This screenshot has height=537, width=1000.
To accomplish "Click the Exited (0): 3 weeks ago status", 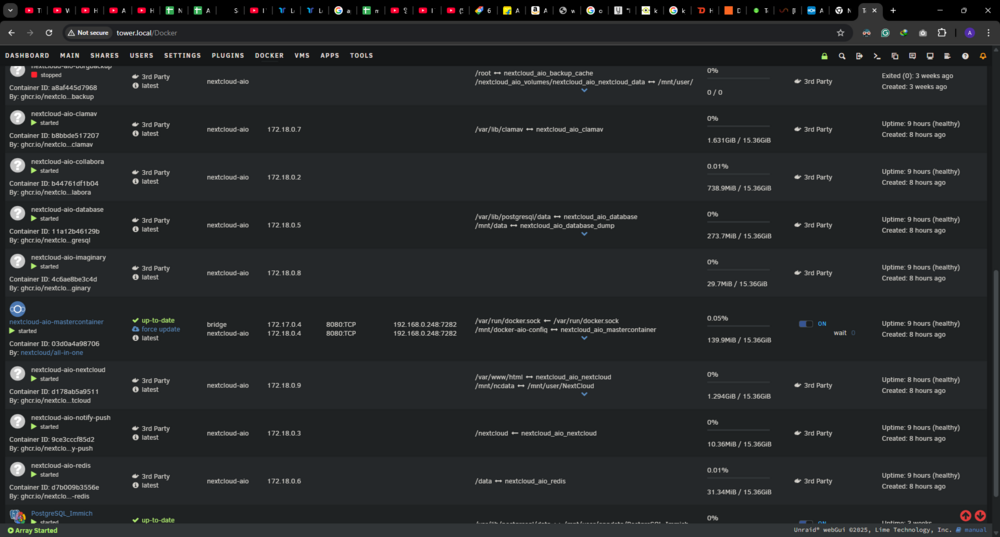I will (917, 76).
